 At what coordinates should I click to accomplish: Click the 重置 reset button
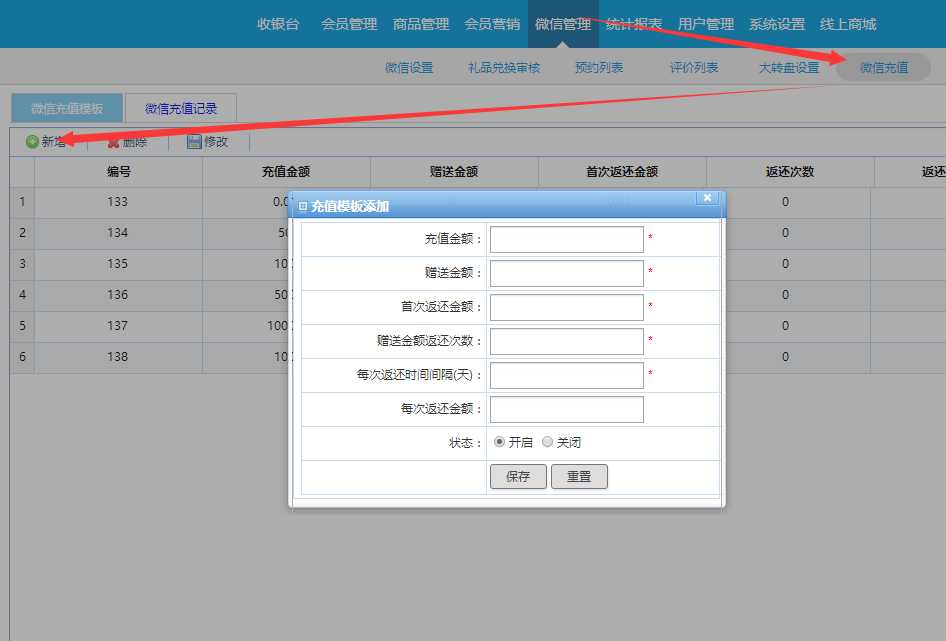[x=579, y=476]
